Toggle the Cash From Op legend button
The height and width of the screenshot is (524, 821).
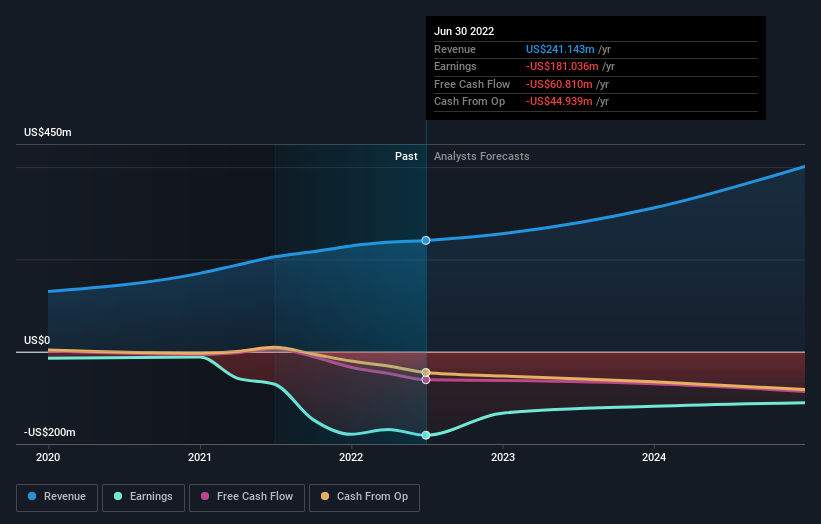point(364,497)
